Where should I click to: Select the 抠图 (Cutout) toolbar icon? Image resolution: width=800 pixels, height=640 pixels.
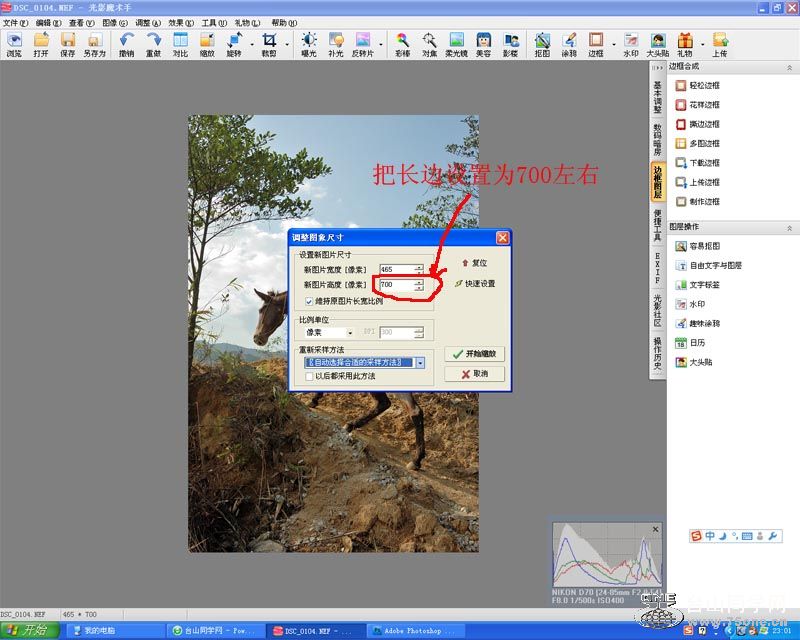tap(542, 44)
